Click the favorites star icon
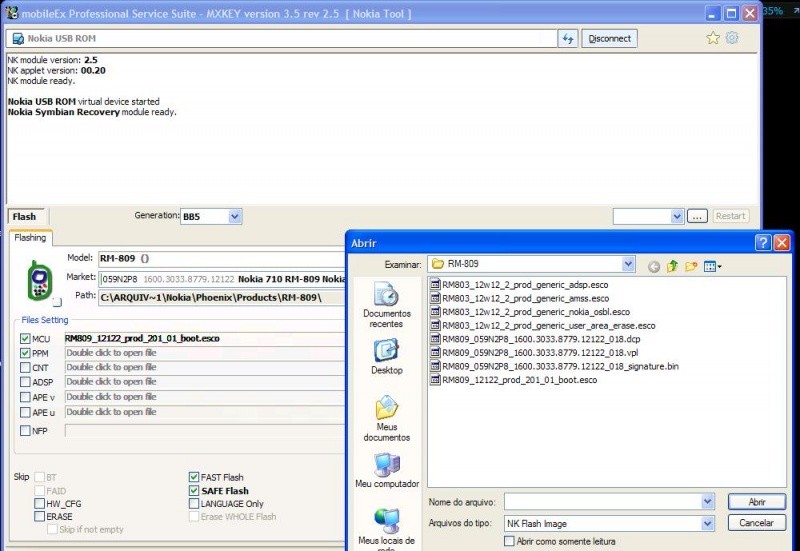 pos(713,38)
